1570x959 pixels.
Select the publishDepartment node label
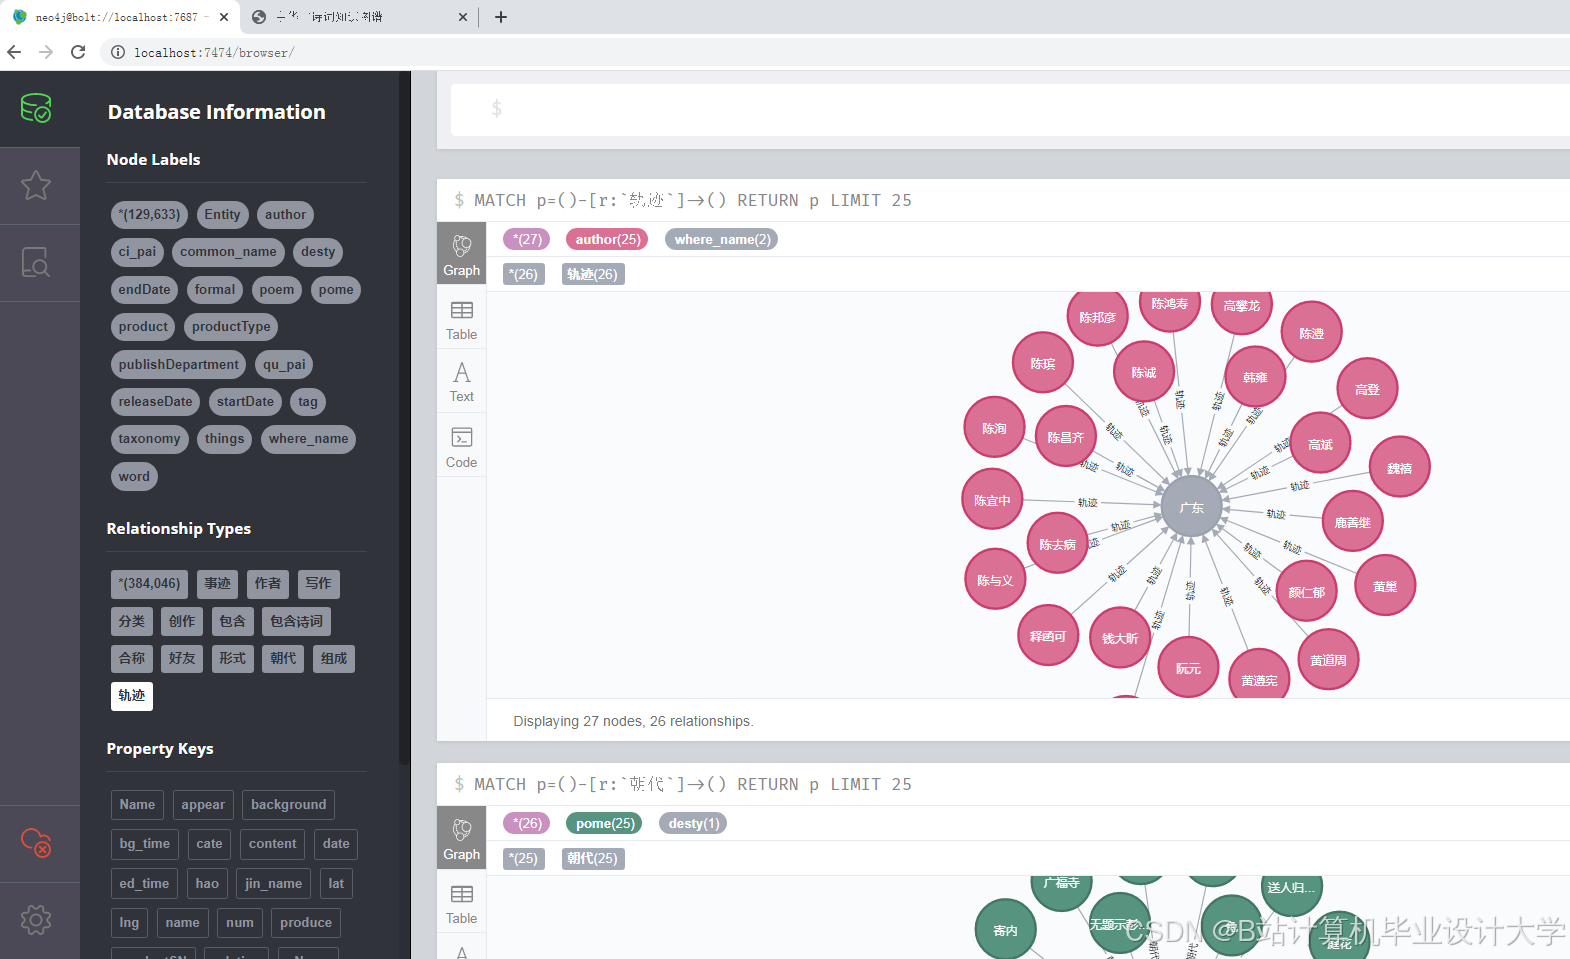(178, 365)
